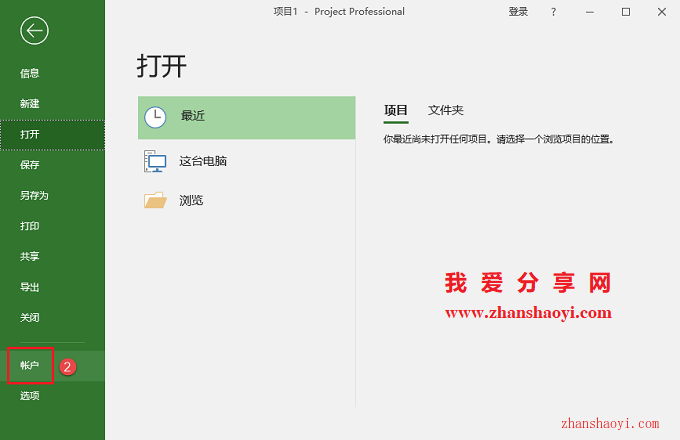The height and width of the screenshot is (440, 680).
Task: Click the back arrow circle icon
Action: click(x=34, y=31)
